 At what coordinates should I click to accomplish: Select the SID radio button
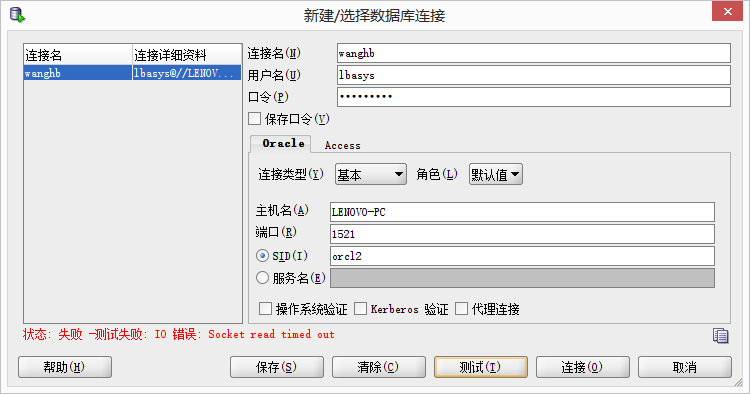pyautogui.click(x=262, y=256)
